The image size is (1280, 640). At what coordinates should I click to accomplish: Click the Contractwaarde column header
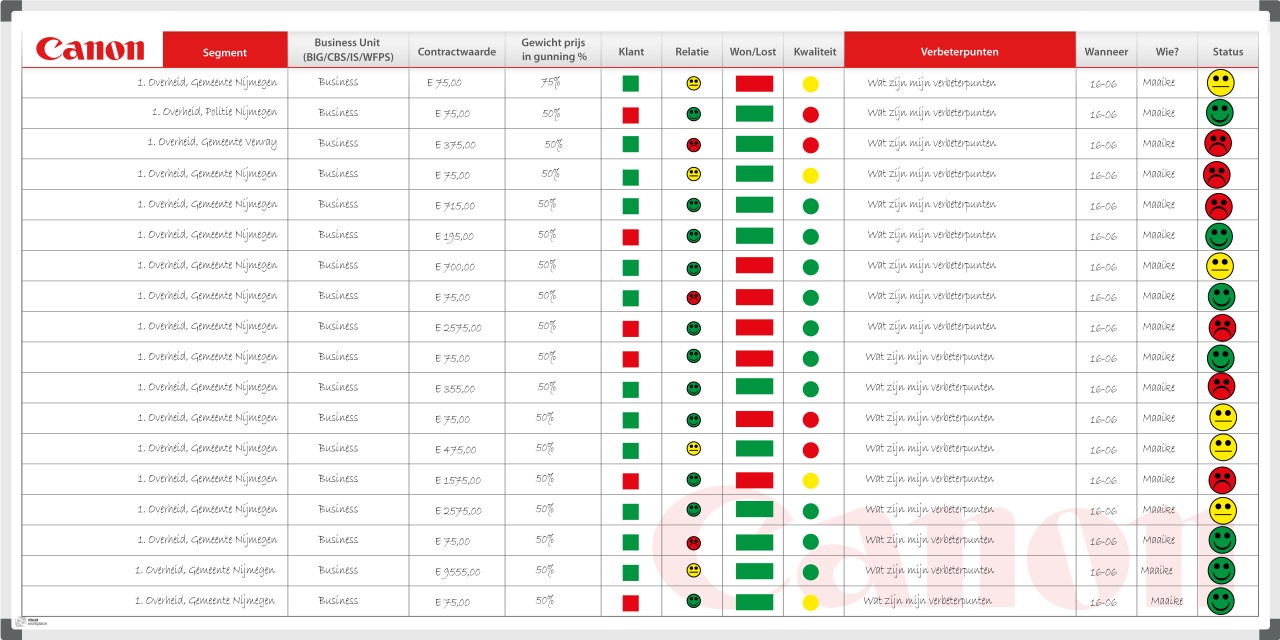tap(456, 52)
